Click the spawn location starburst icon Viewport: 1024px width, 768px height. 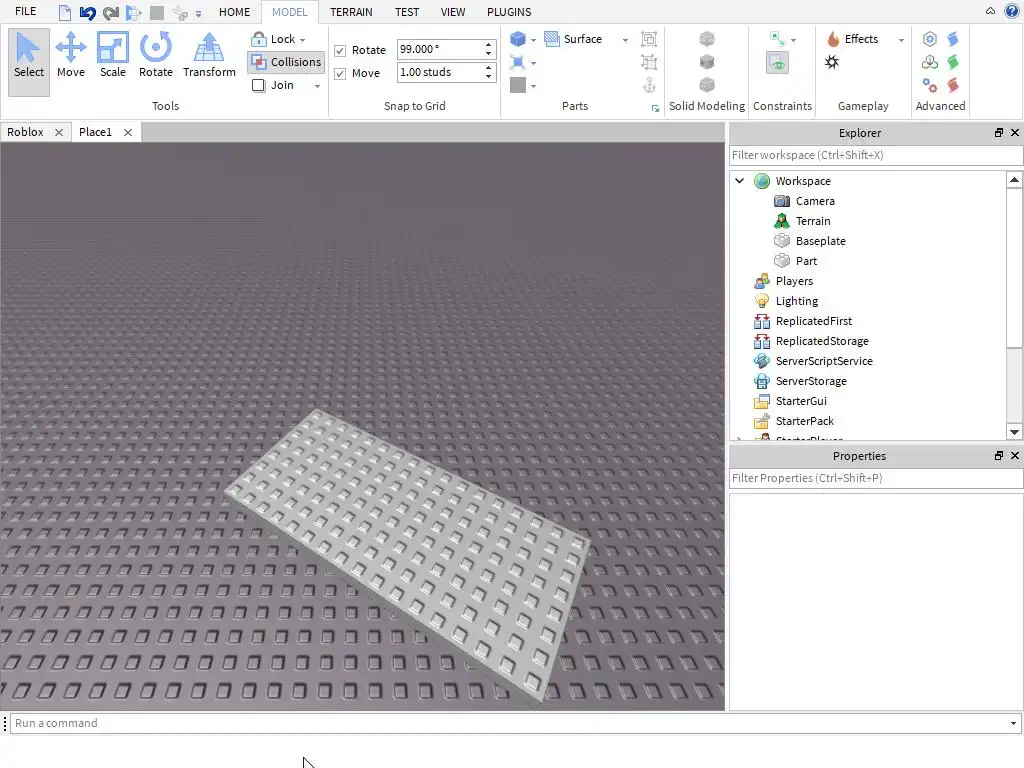pyautogui.click(x=832, y=62)
